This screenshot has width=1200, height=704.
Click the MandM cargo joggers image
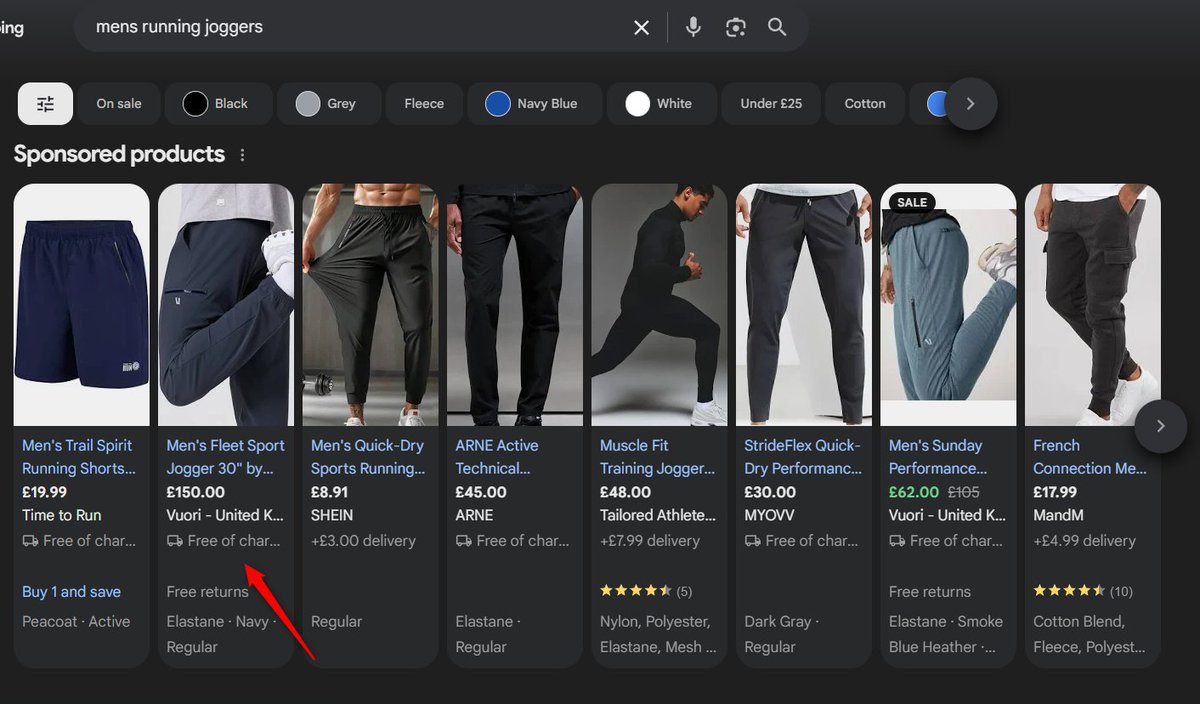(x=1093, y=305)
